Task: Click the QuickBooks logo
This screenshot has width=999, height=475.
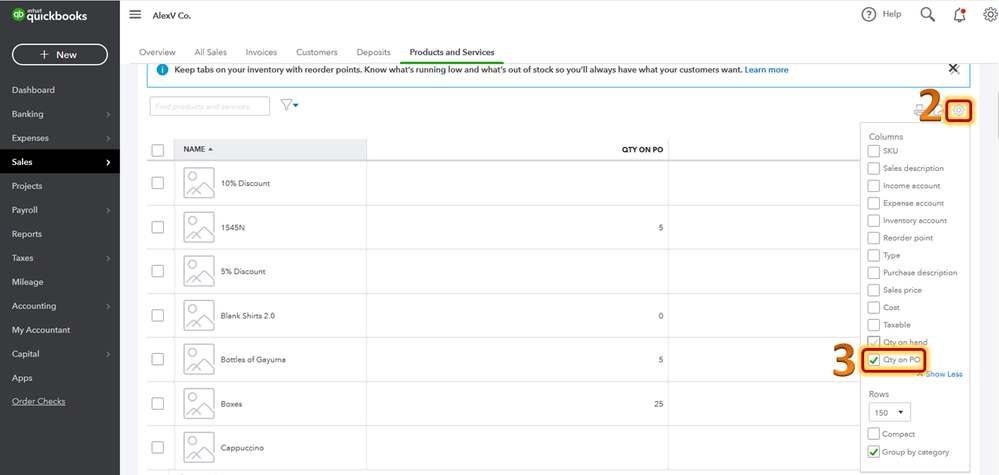Action: 49,15
